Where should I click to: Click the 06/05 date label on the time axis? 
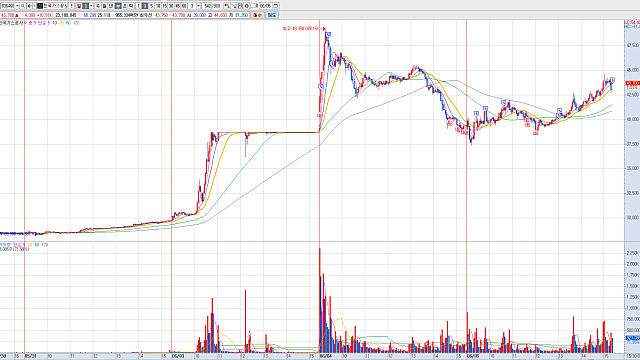(473, 356)
